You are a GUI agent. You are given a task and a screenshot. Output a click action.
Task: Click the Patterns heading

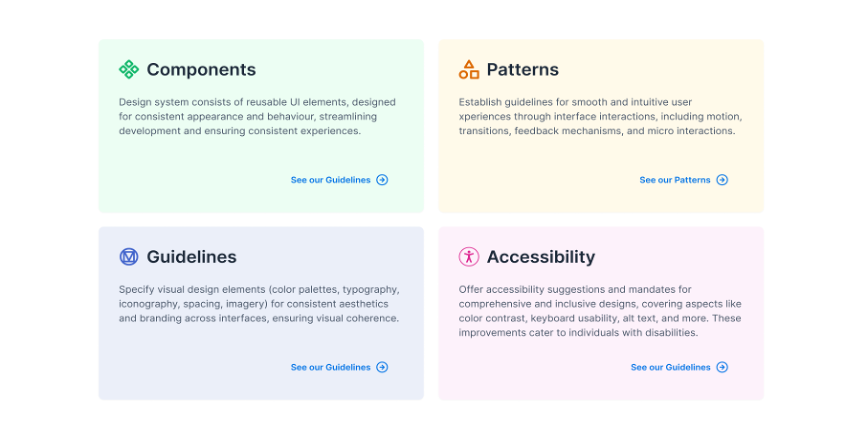[522, 70]
